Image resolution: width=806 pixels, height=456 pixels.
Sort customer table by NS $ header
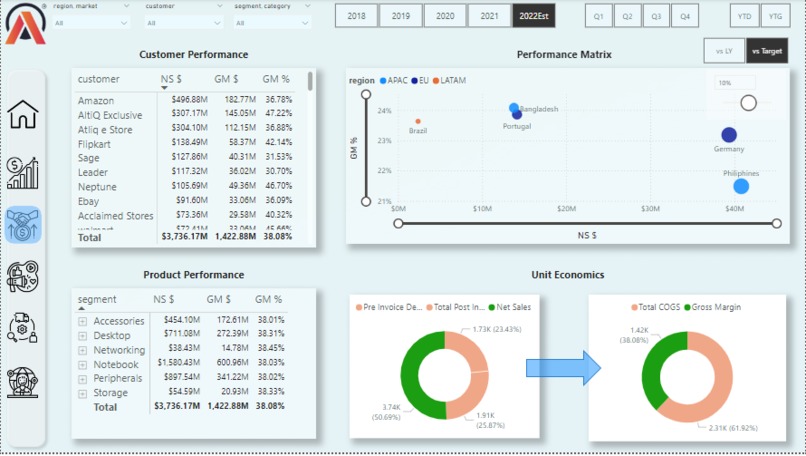[171, 79]
